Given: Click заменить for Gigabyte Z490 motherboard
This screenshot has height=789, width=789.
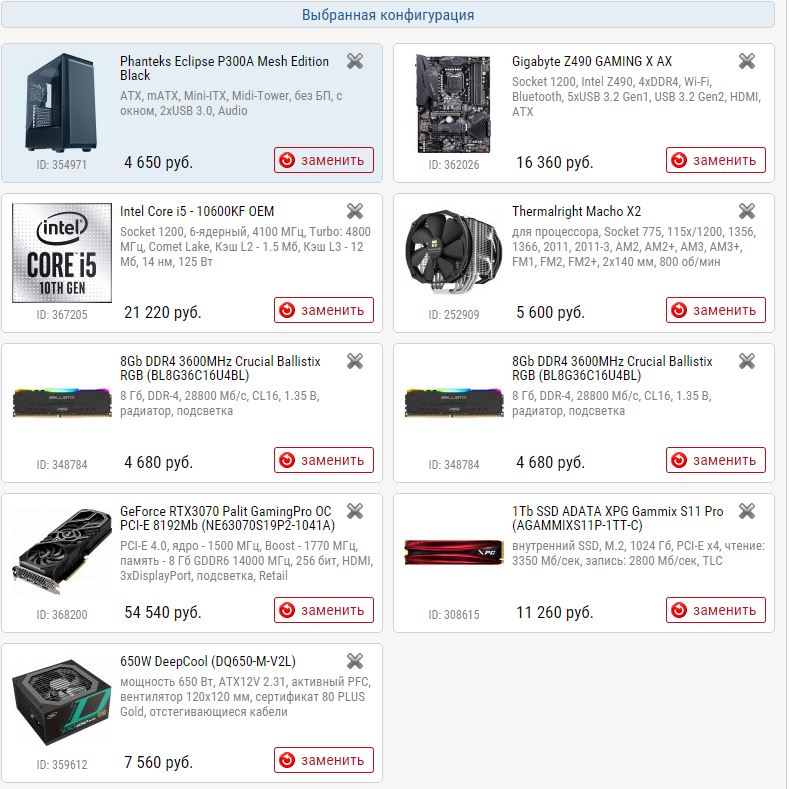Looking at the screenshot, I should tap(716, 160).
